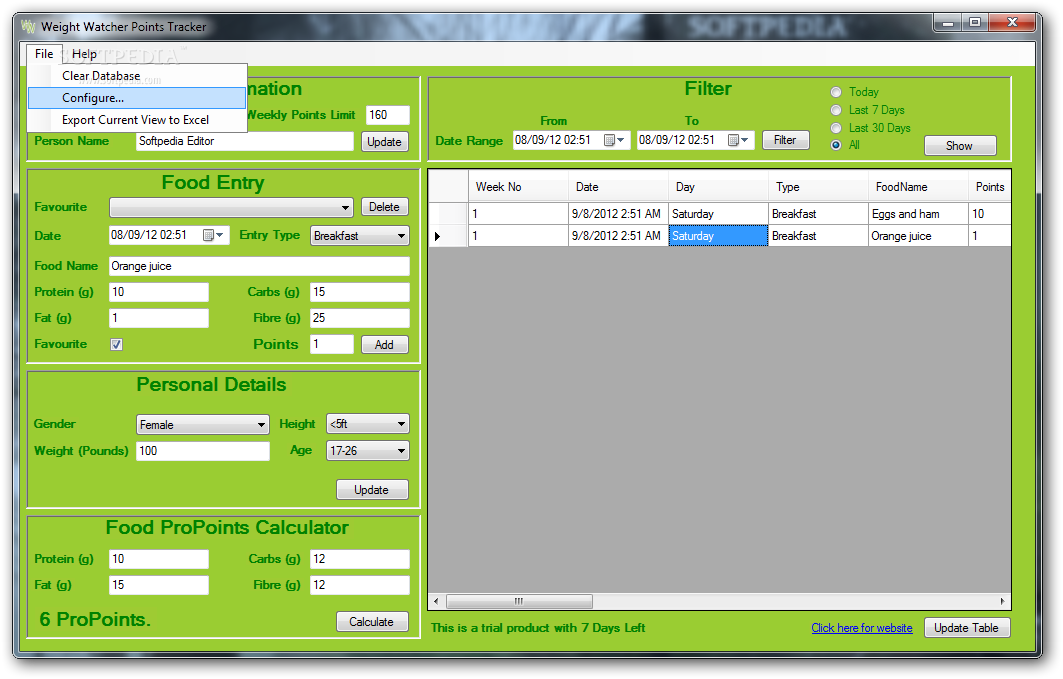Image resolution: width=1063 pixels, height=679 pixels.
Task: Click the Day column header
Action: (718, 186)
